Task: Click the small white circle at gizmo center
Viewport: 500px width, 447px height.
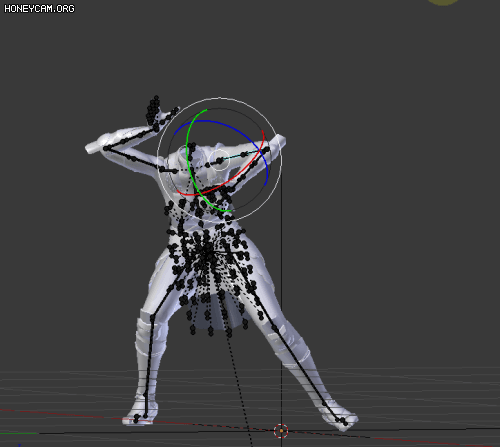Action: pos(220,160)
